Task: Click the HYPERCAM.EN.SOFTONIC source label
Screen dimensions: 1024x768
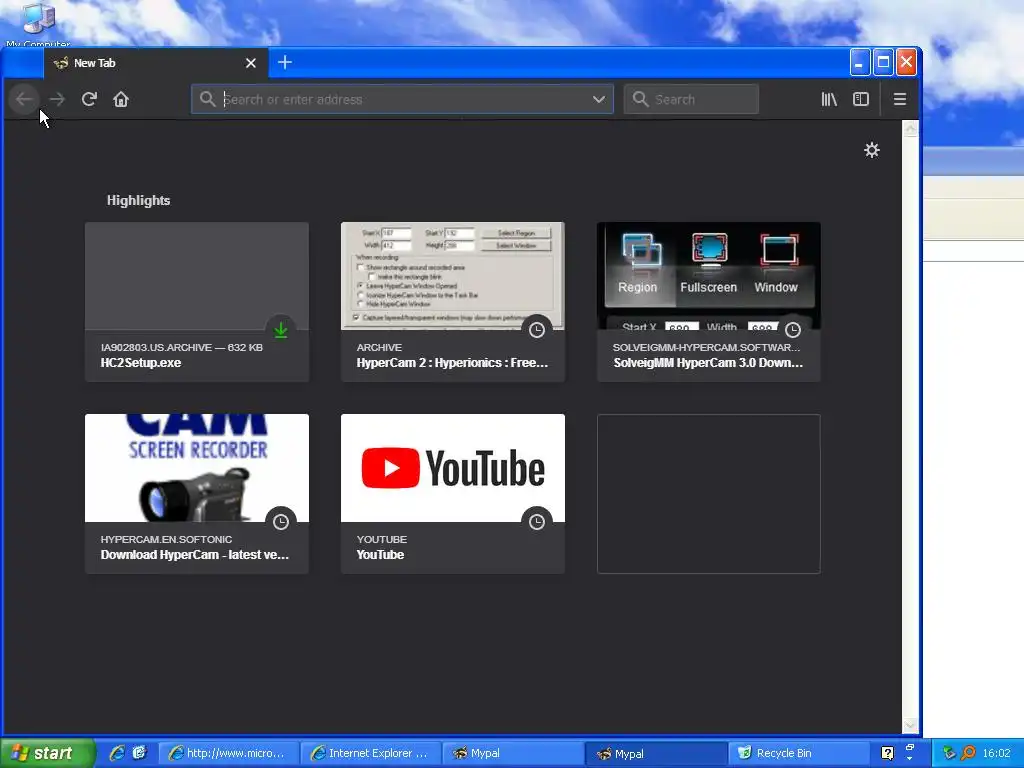Action: (x=166, y=539)
